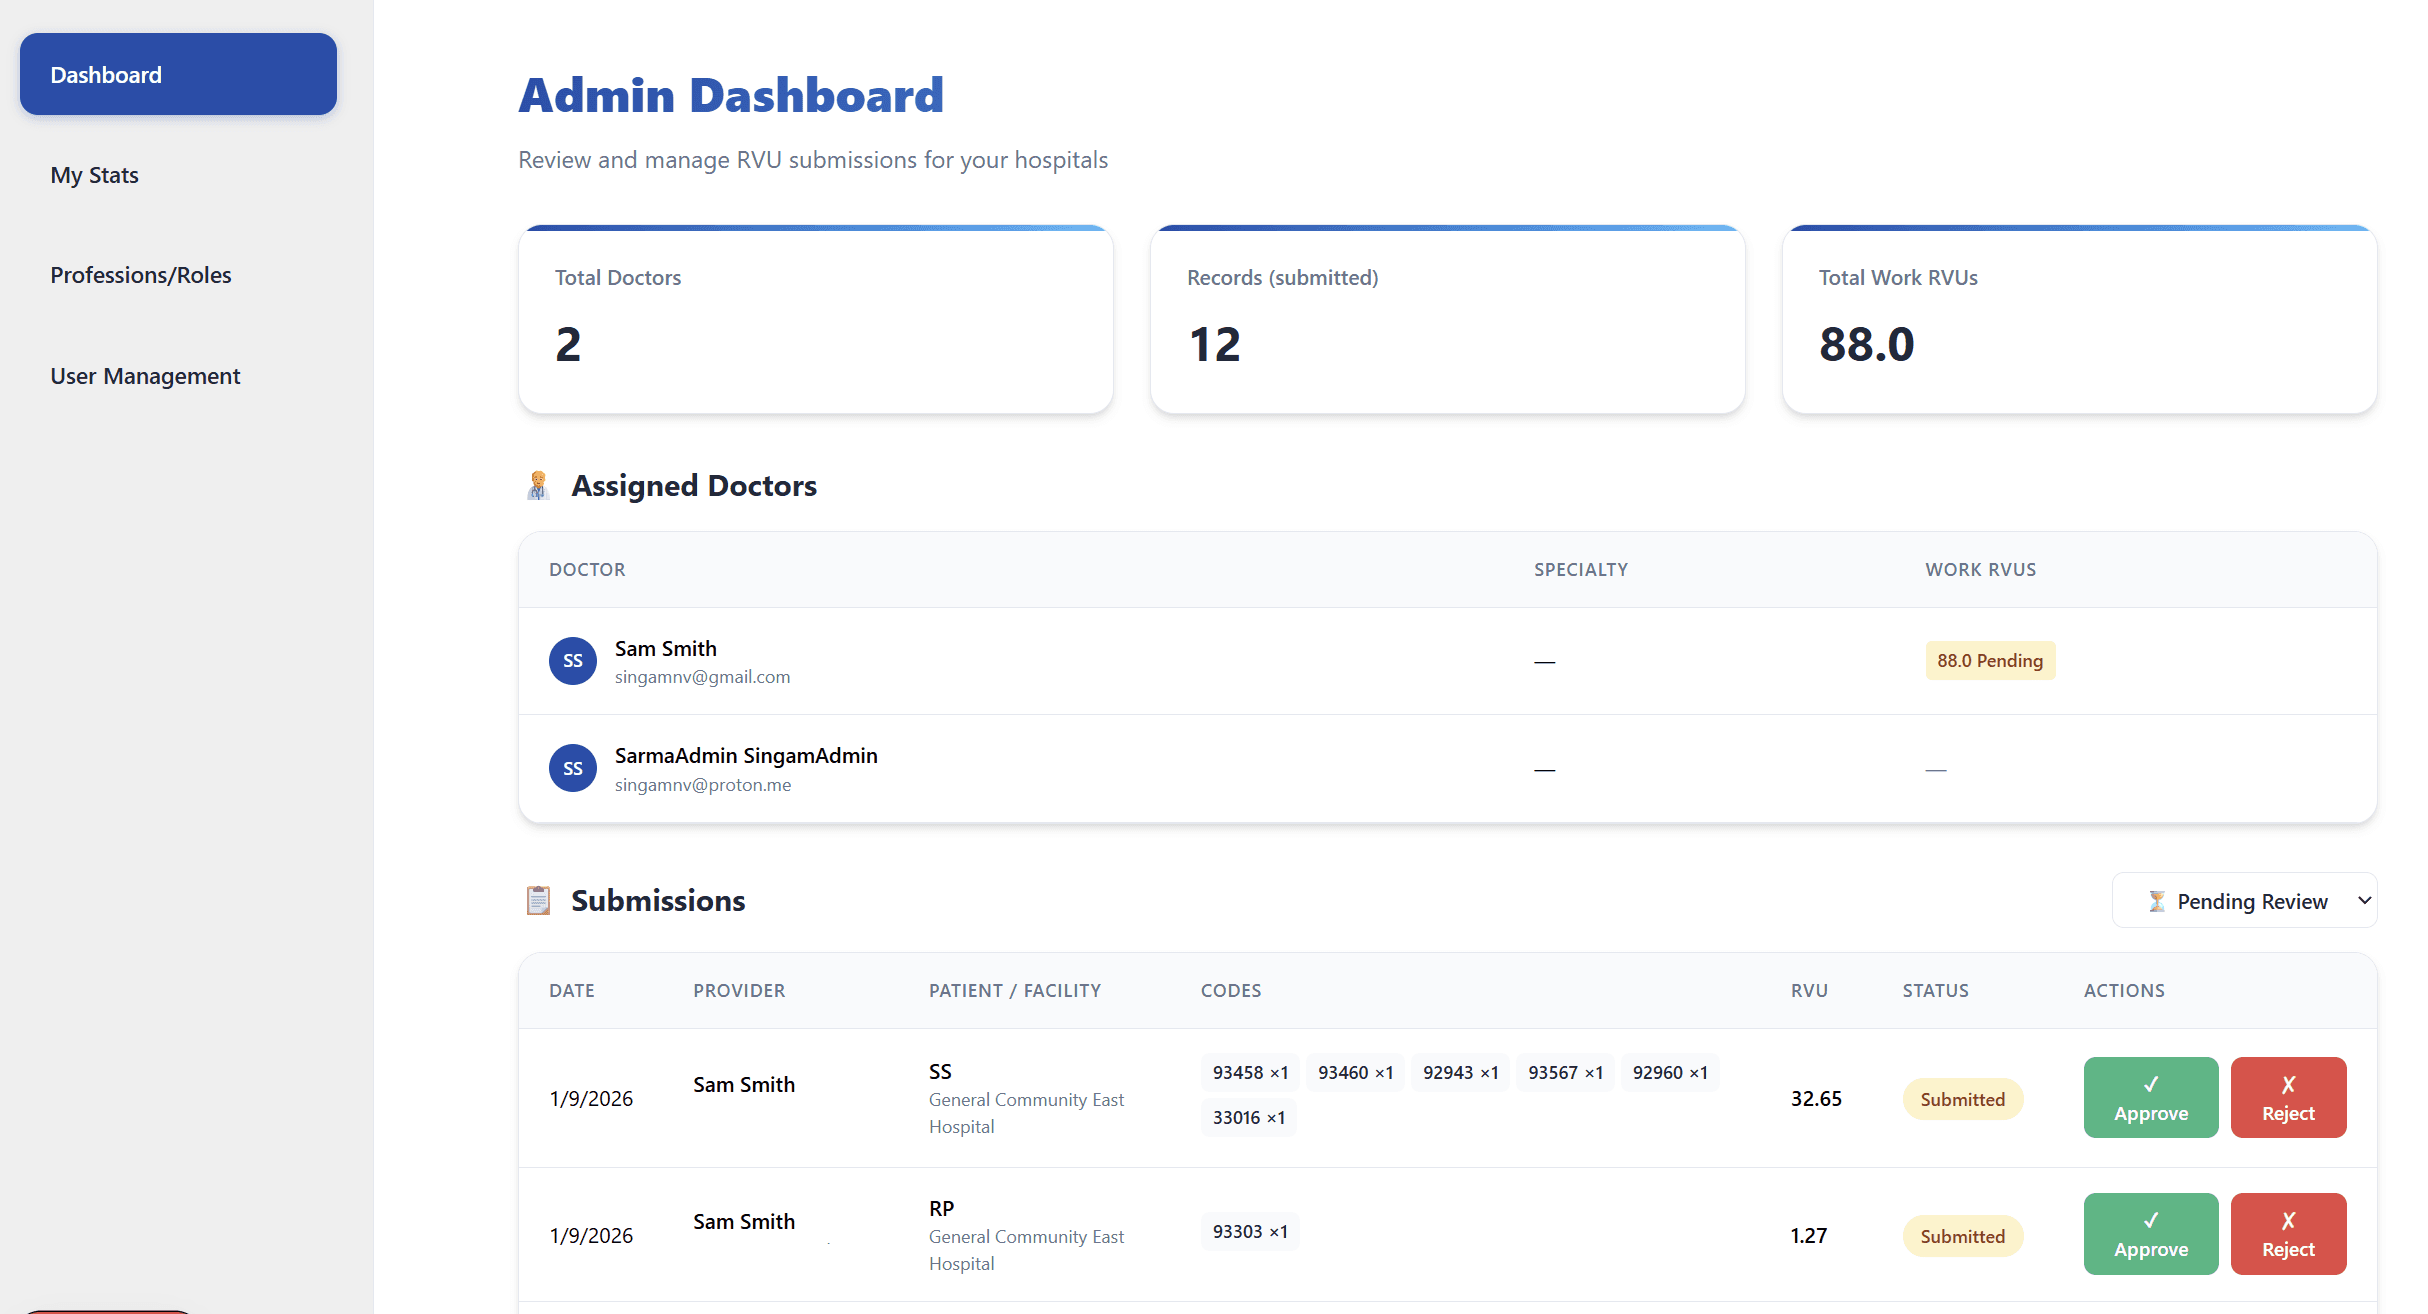Click SarmaAdmin SingamAdmin's avatar circle
2428x1314 pixels.
572,768
